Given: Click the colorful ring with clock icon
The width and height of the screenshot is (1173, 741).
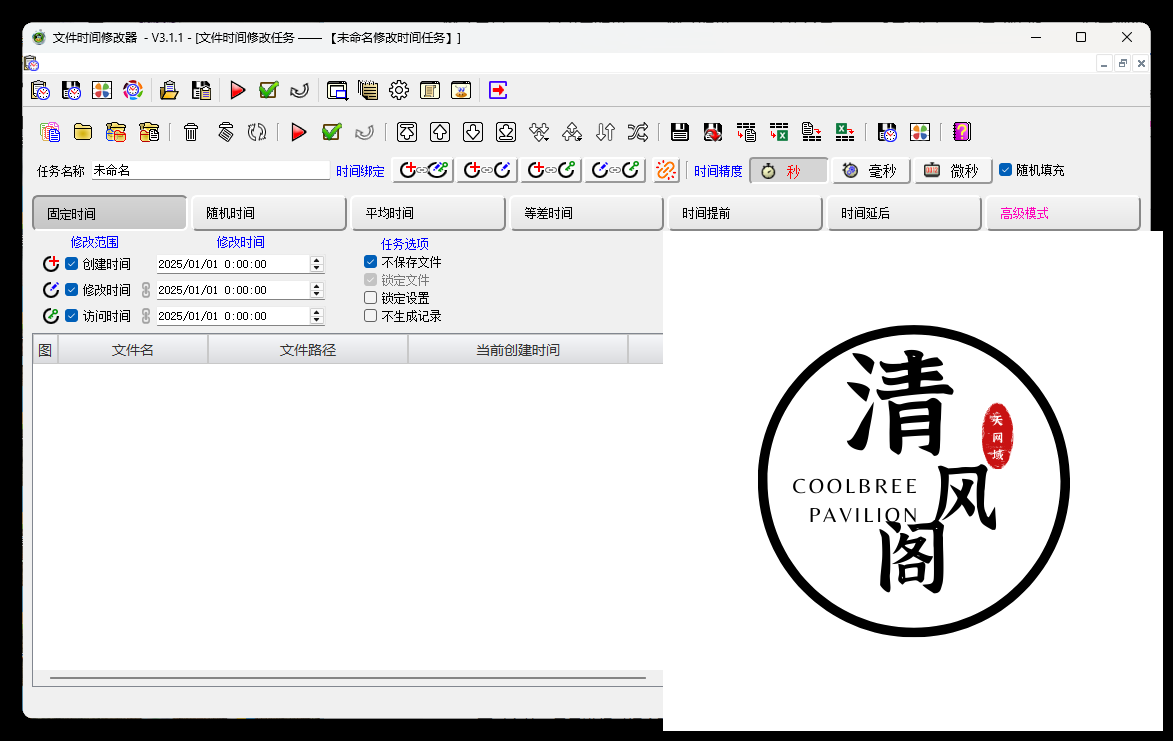Looking at the screenshot, I should click(x=133, y=90).
